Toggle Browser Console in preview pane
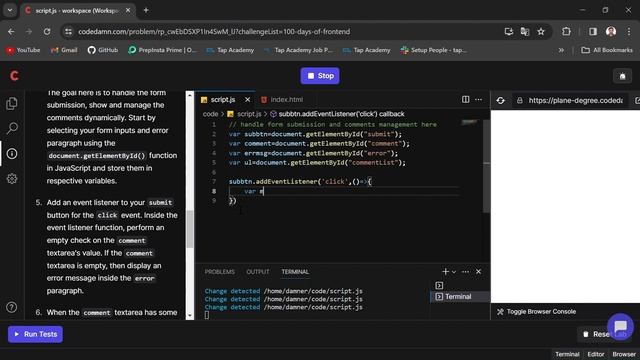Viewport: 640px width, 360px height. (536, 311)
